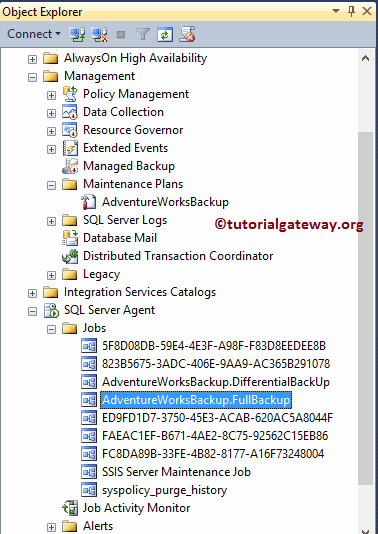Click the Database Mail icon
378x534 pixels.
tap(70, 238)
